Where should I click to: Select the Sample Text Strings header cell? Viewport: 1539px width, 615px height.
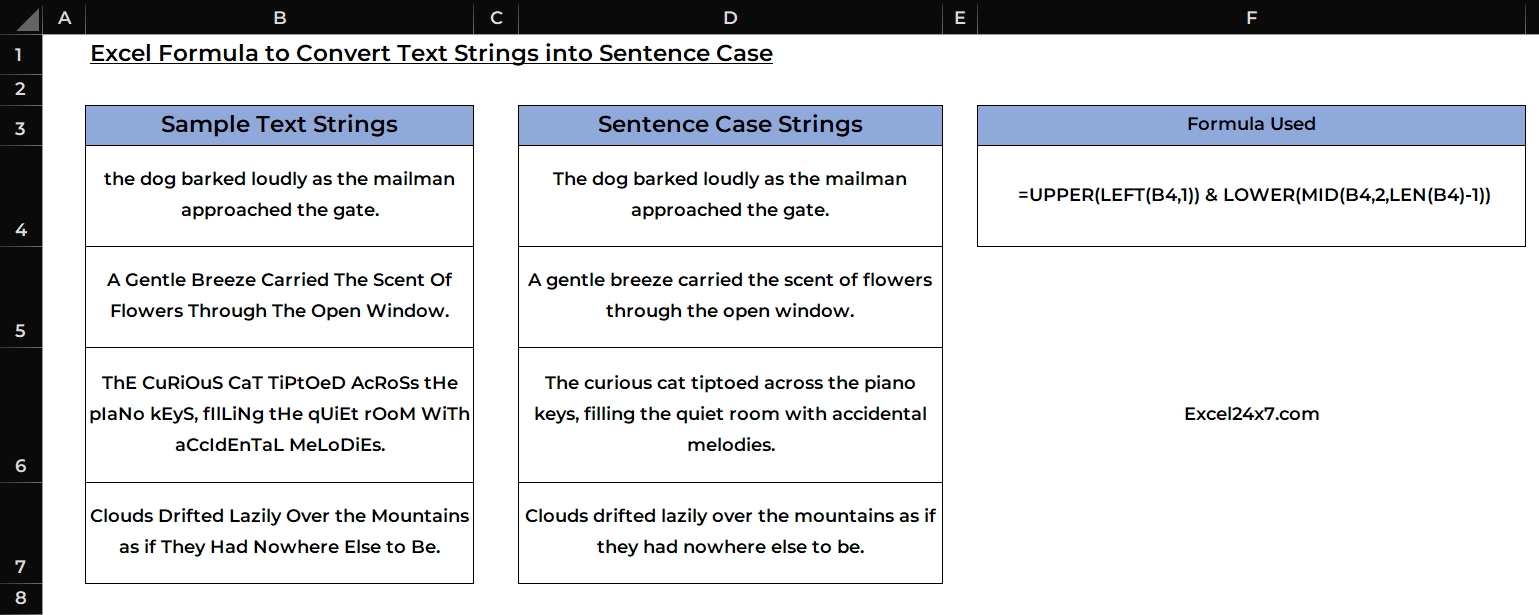[x=279, y=124]
